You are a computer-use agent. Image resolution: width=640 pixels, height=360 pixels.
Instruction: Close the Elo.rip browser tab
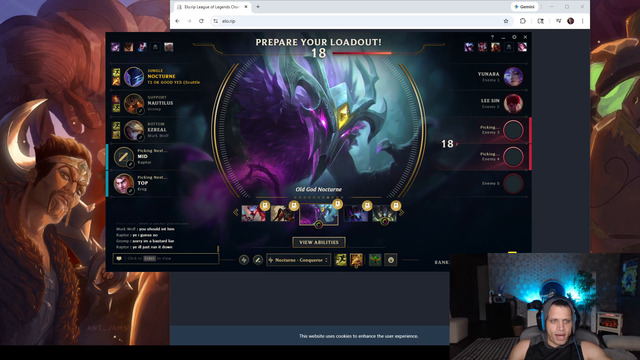point(246,7)
